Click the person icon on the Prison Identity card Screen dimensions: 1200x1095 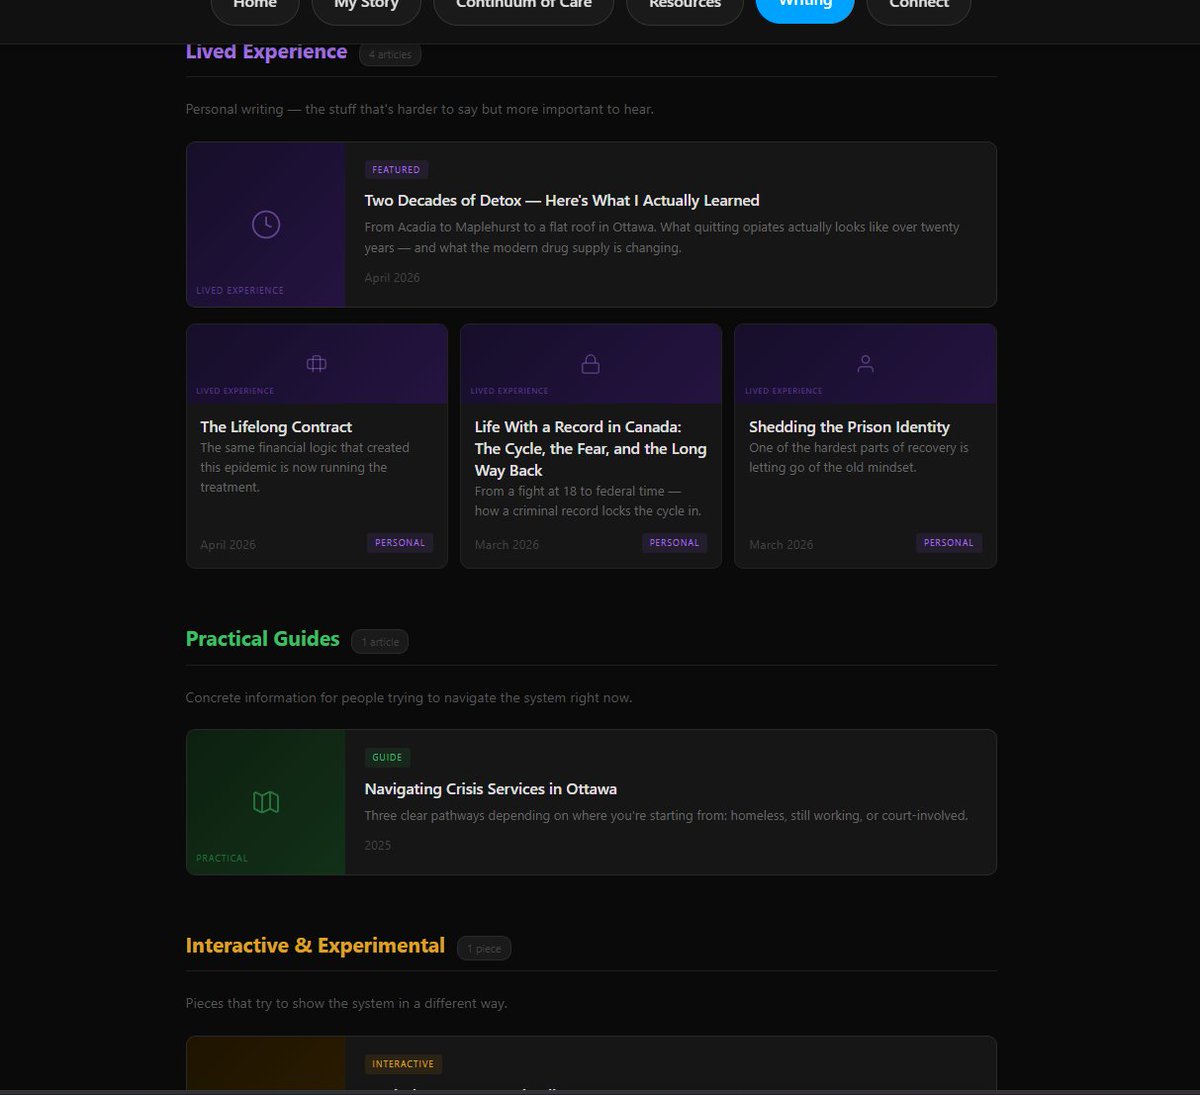(866, 363)
